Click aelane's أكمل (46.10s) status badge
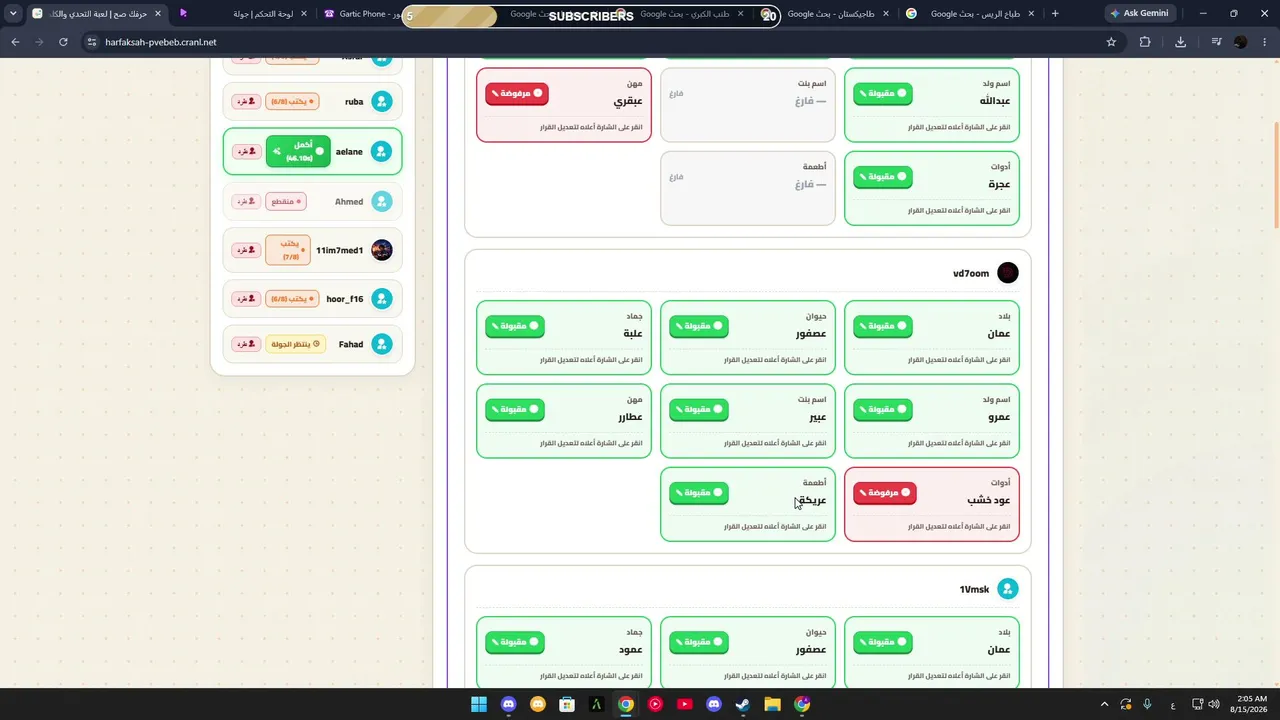This screenshot has height=720, width=1280. click(298, 151)
